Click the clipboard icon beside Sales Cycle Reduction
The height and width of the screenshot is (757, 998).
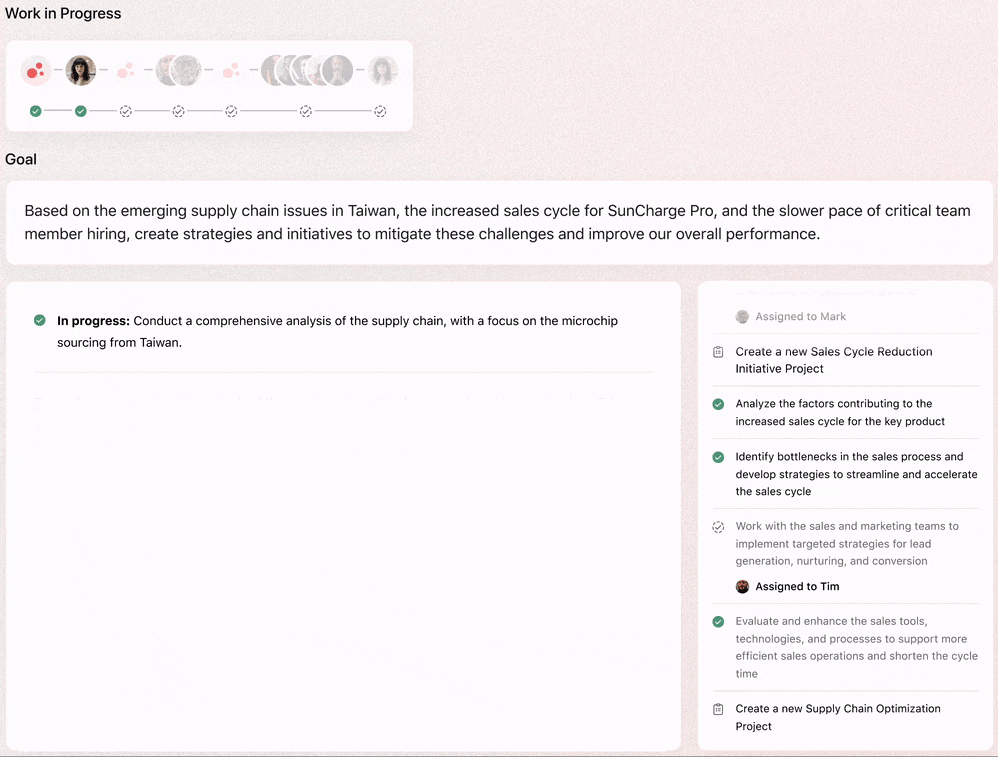pos(718,352)
